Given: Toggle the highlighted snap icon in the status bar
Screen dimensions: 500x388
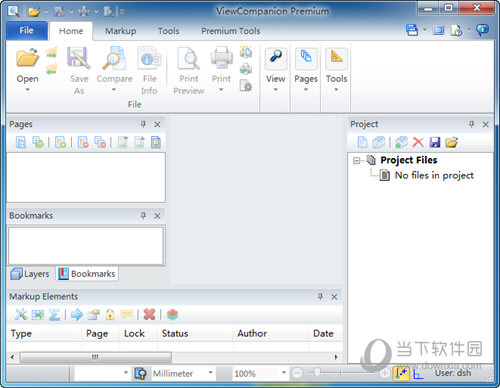Looking at the screenshot, I should pyautogui.click(x=401, y=373).
